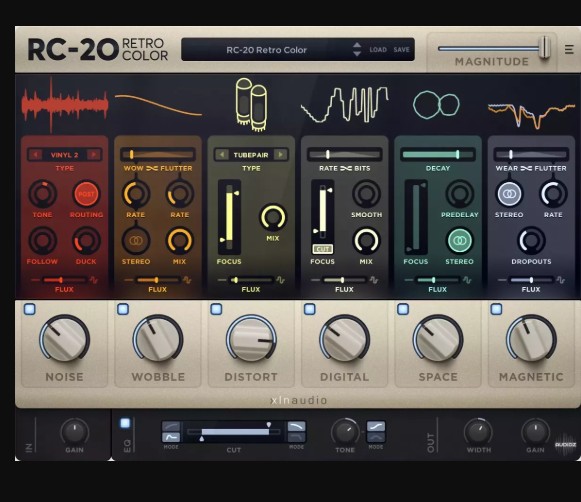Click the Magnitude slider handle
This screenshot has height=502, width=581.
[x=544, y=47]
